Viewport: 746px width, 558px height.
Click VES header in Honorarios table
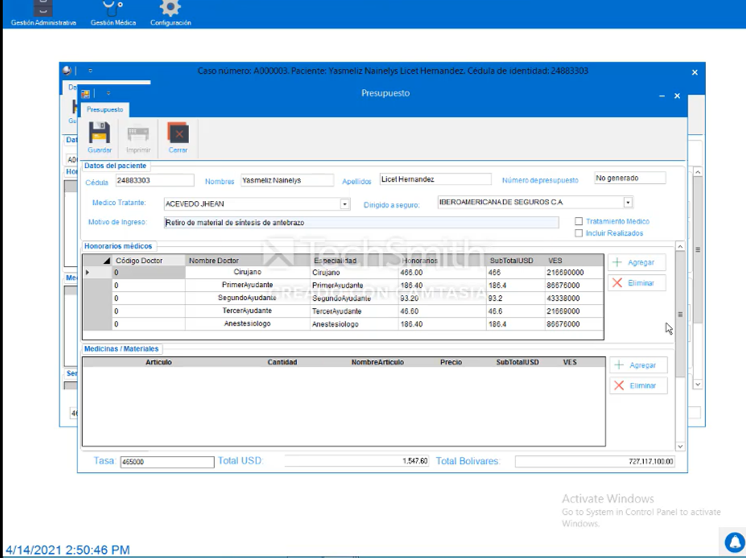[574, 260]
